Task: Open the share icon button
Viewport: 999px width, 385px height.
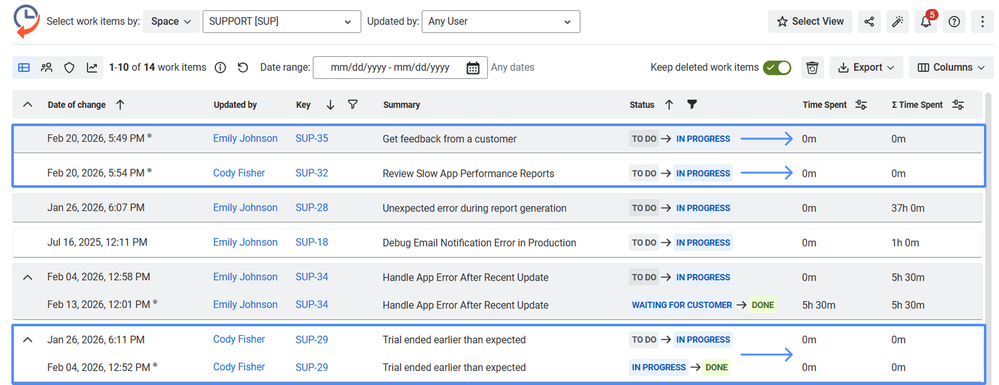Action: tap(869, 21)
